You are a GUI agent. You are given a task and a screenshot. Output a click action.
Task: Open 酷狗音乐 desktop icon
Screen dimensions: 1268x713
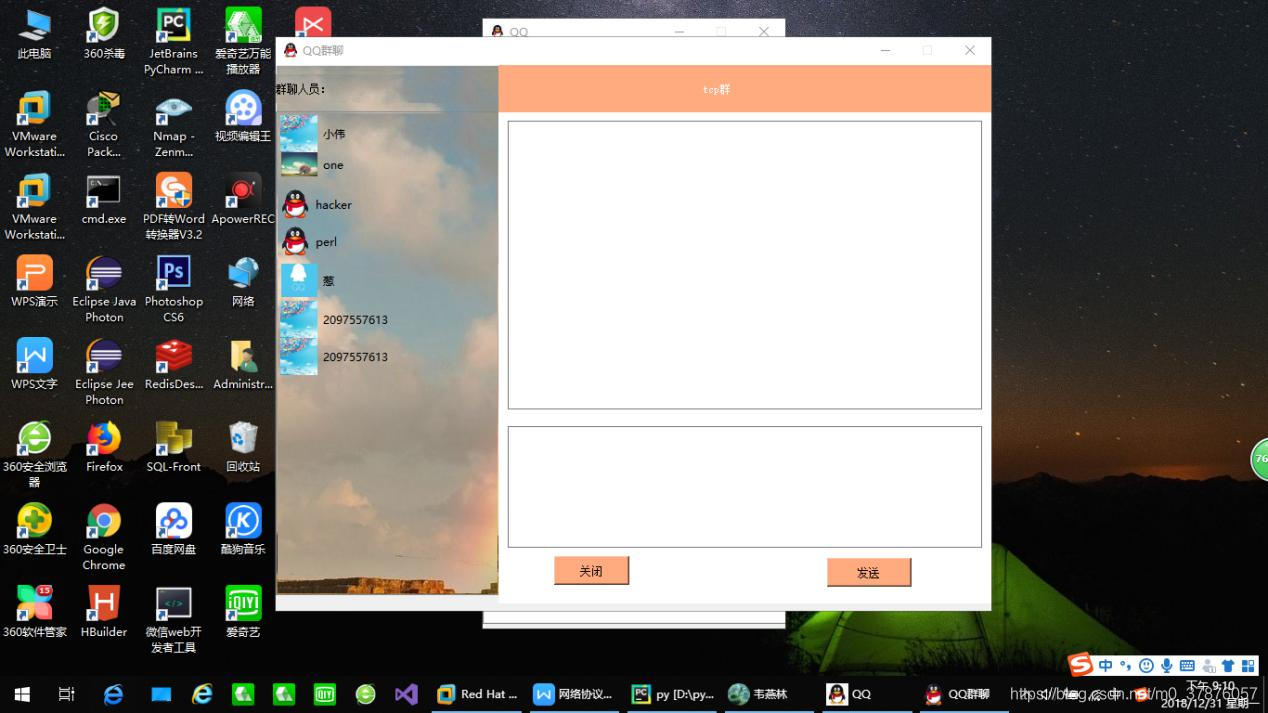click(x=243, y=530)
